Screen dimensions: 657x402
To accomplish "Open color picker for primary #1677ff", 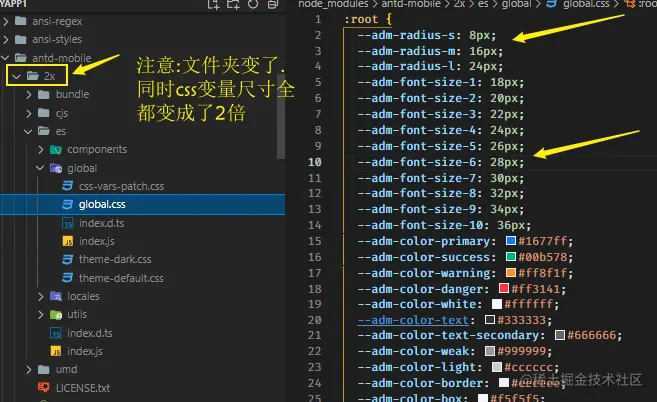I will coord(510,241).
